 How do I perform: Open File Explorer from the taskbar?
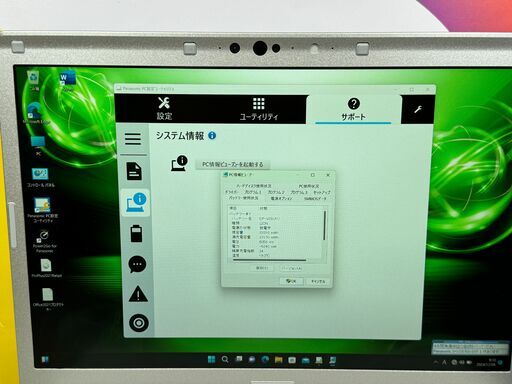(x=278, y=360)
